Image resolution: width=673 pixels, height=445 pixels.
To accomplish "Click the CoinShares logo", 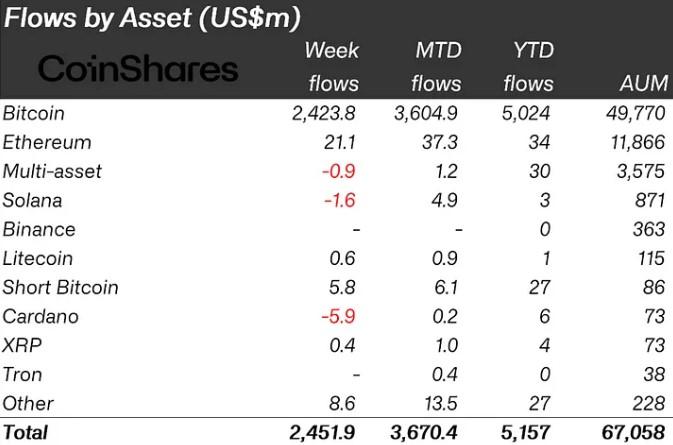I will pyautogui.click(x=138, y=69).
